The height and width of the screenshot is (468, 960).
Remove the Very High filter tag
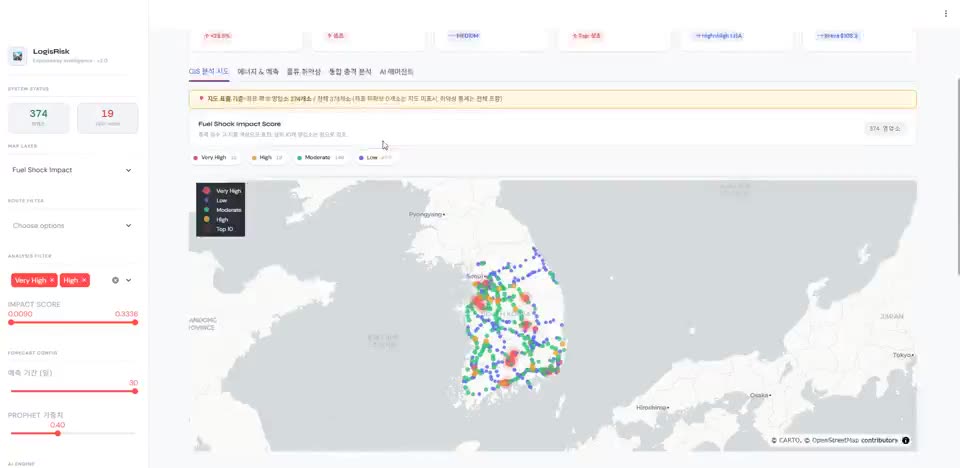[52, 280]
